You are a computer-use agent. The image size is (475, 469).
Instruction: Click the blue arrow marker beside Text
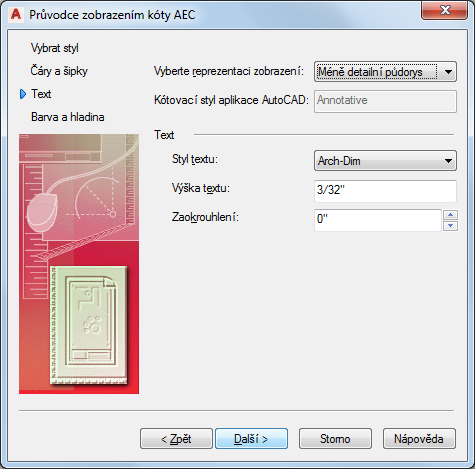click(23, 94)
